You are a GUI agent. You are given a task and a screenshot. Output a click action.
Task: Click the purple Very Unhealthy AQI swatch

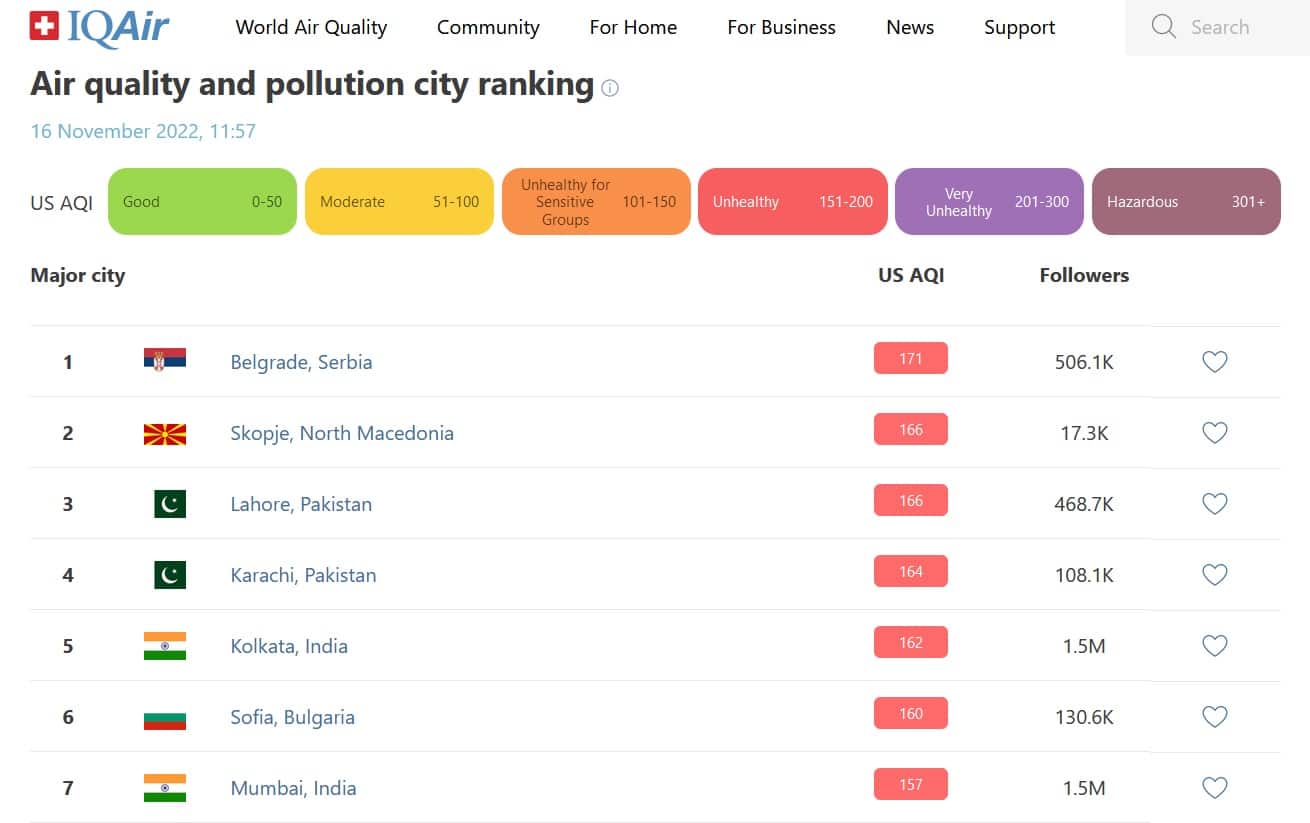(988, 202)
